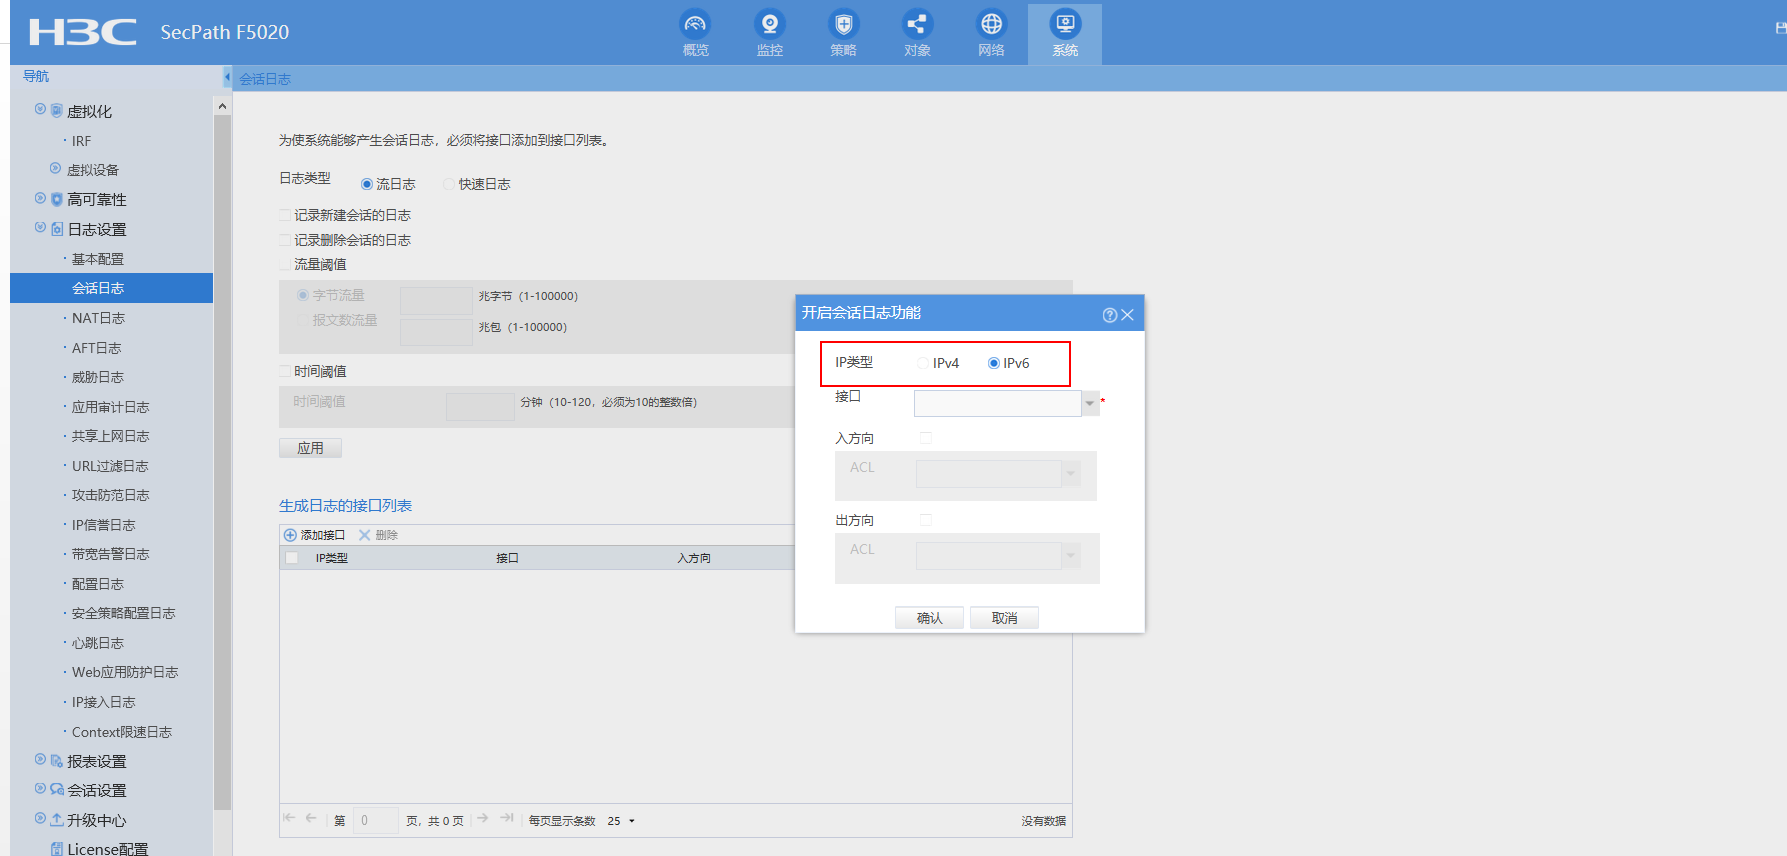Collapse the 虚拟化 tree node
The height and width of the screenshot is (856, 1787).
pyautogui.click(x=40, y=109)
